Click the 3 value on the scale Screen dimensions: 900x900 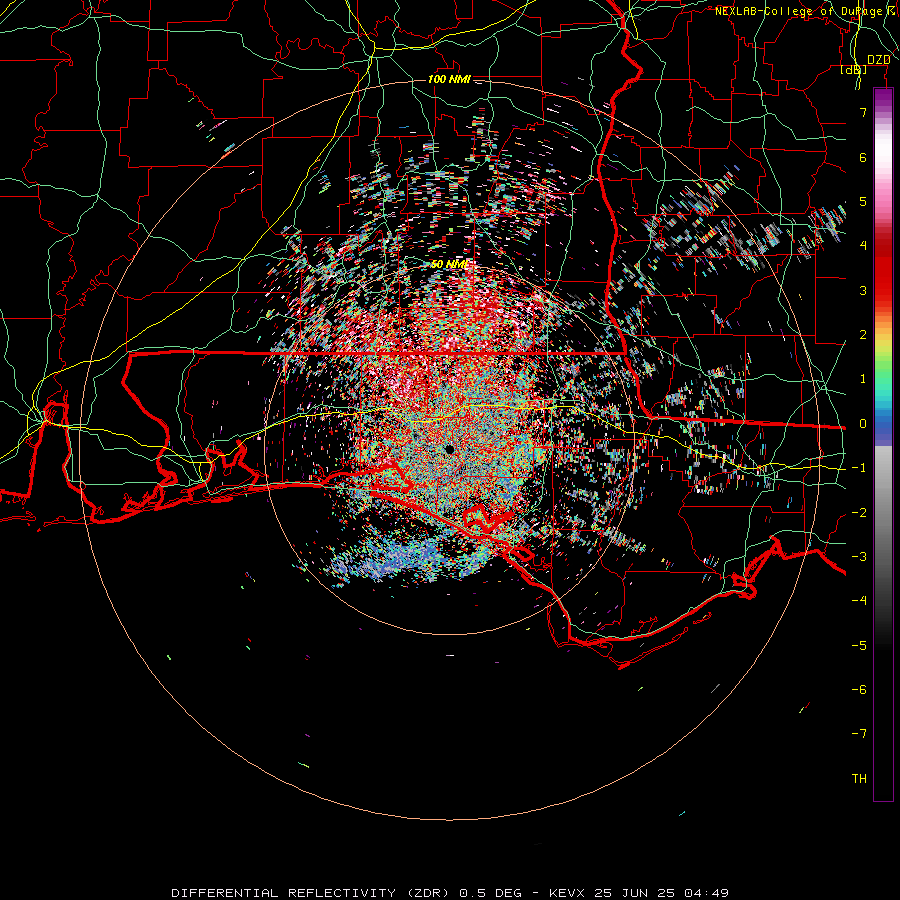[x=863, y=290]
